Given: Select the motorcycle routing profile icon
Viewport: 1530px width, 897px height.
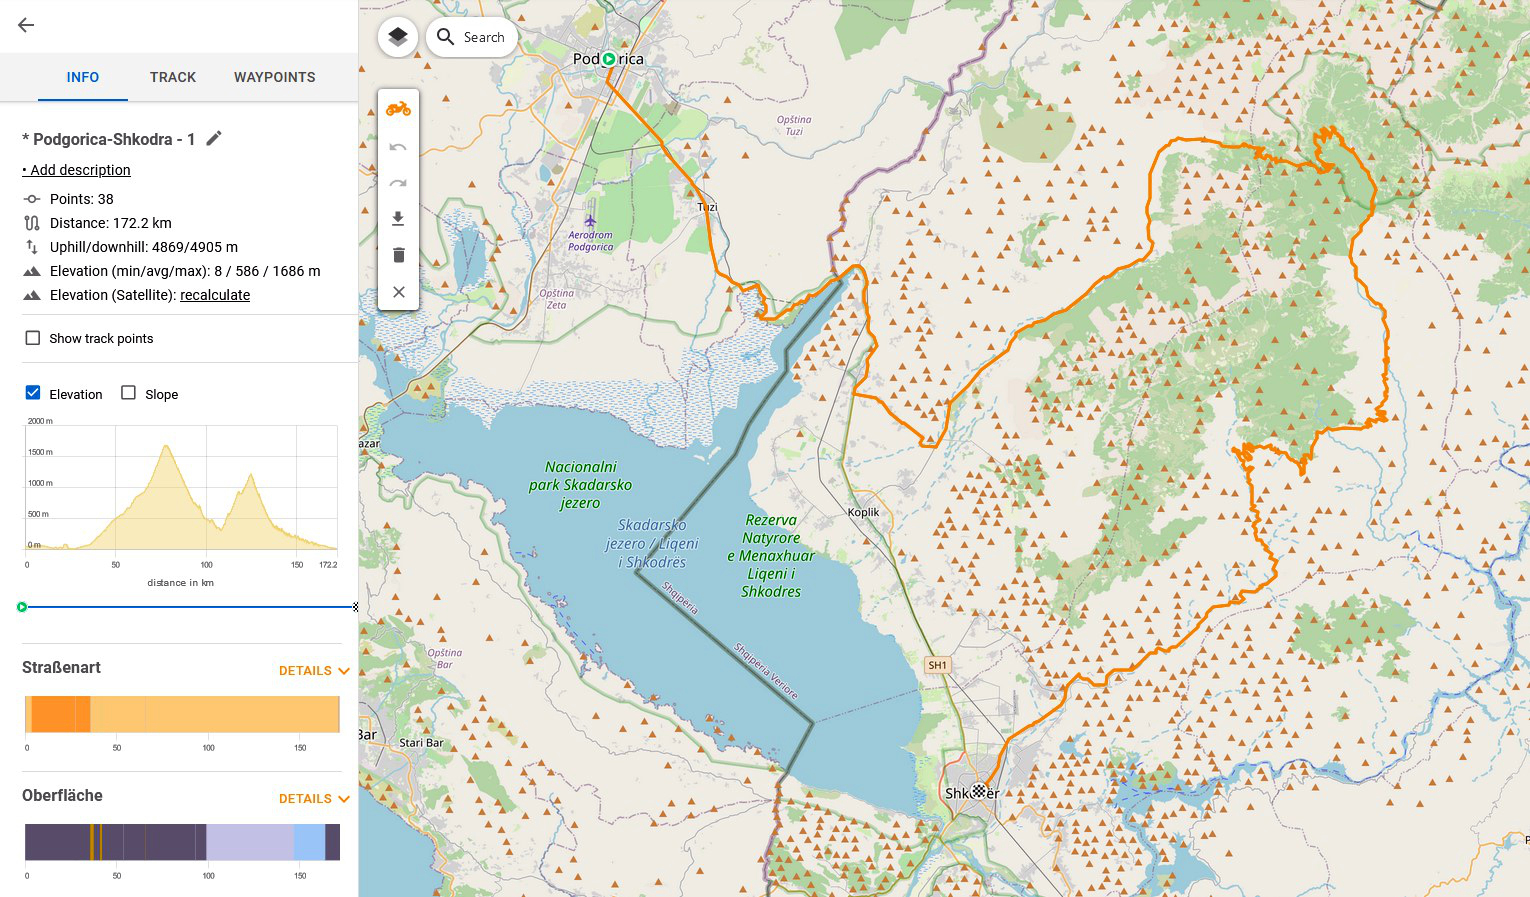Looking at the screenshot, I should coord(398,109).
